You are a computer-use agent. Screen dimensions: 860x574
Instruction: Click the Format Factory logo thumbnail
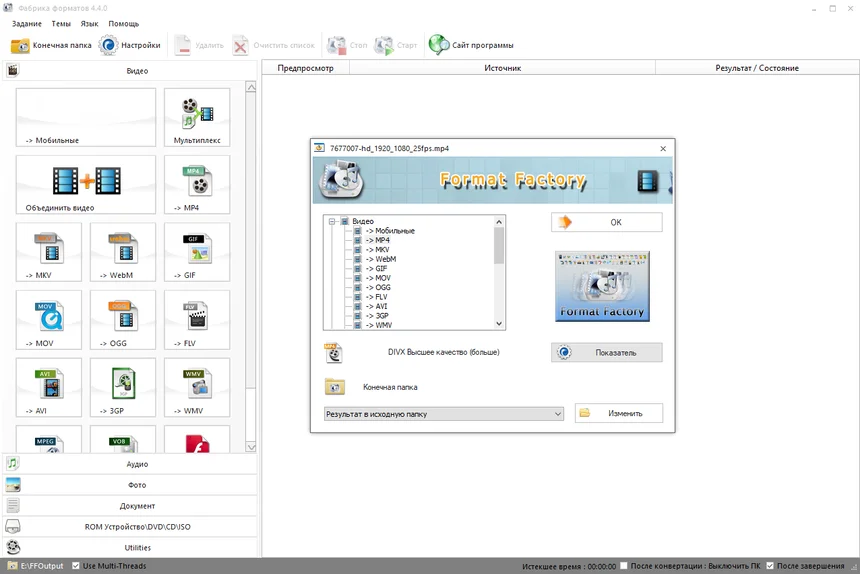[602, 286]
